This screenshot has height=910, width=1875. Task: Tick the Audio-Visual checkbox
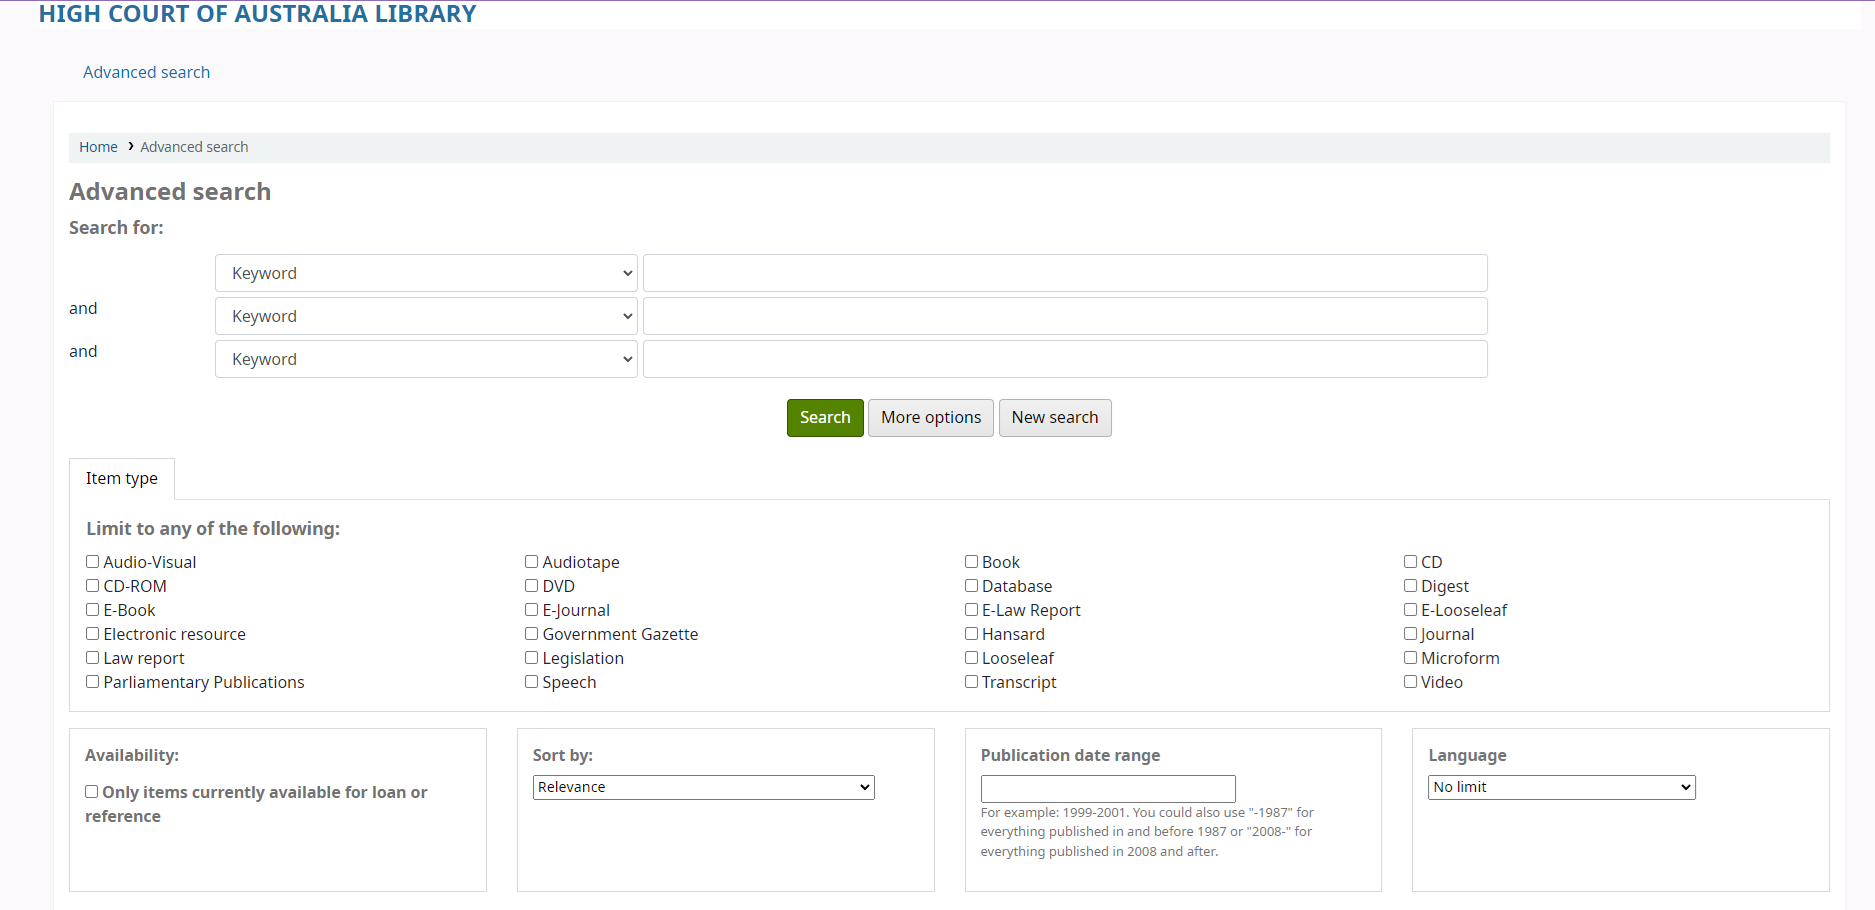click(x=92, y=562)
